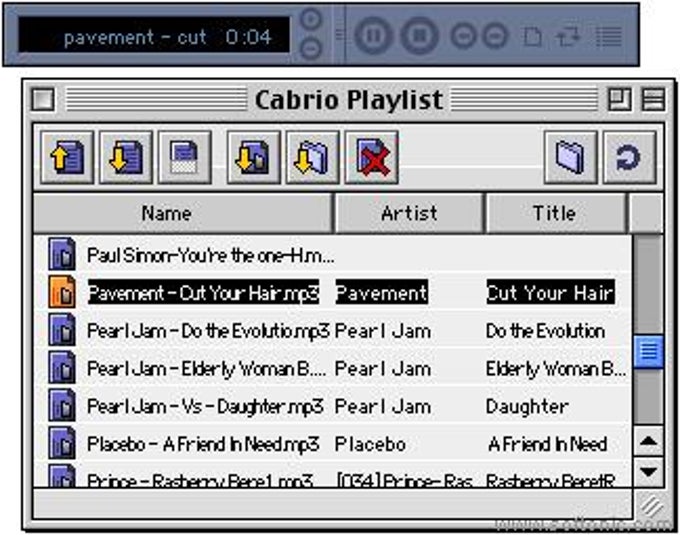The image size is (680, 535).
Task: Click the 'Placebo' artist cell
Action: click(x=370, y=444)
